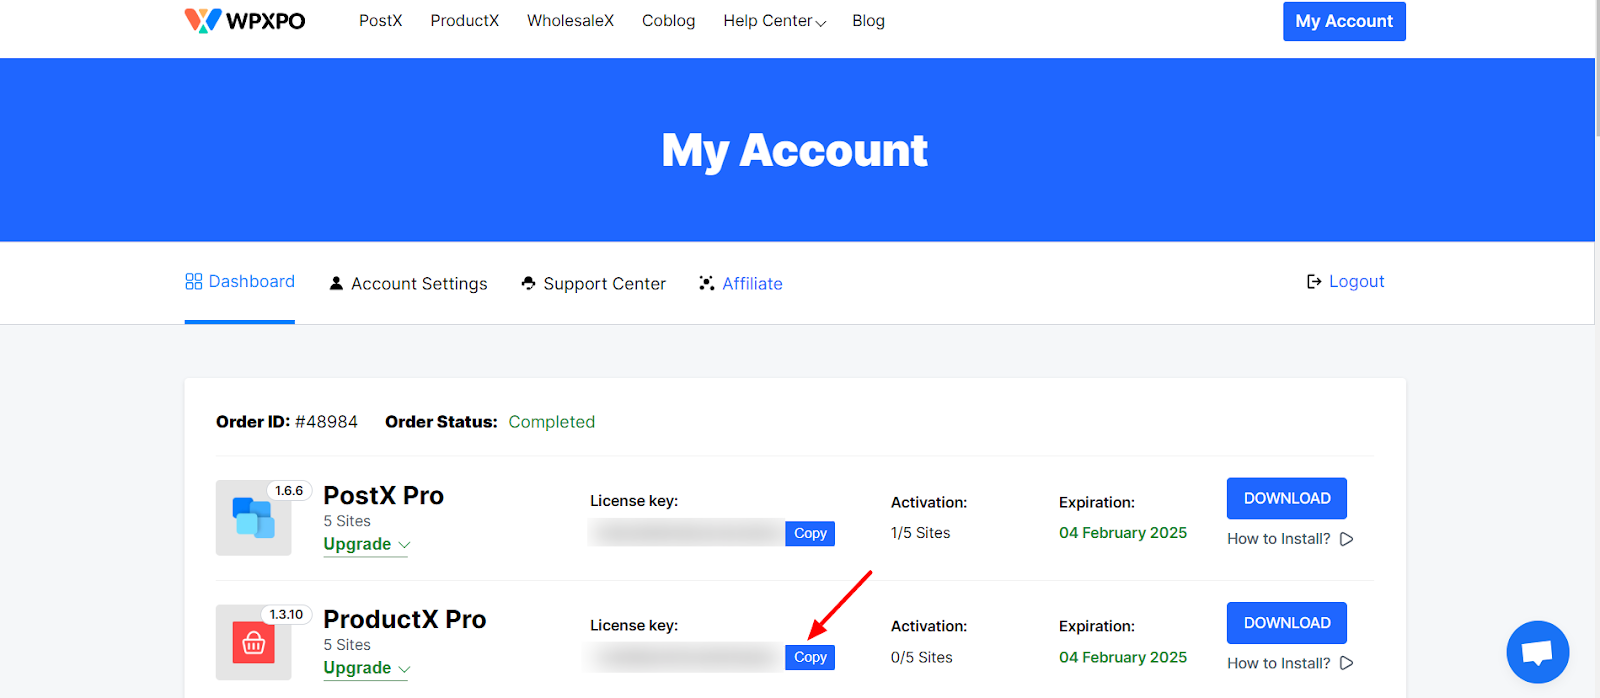Open the live chat bubble icon
This screenshot has height=698, width=1600.
[1537, 652]
